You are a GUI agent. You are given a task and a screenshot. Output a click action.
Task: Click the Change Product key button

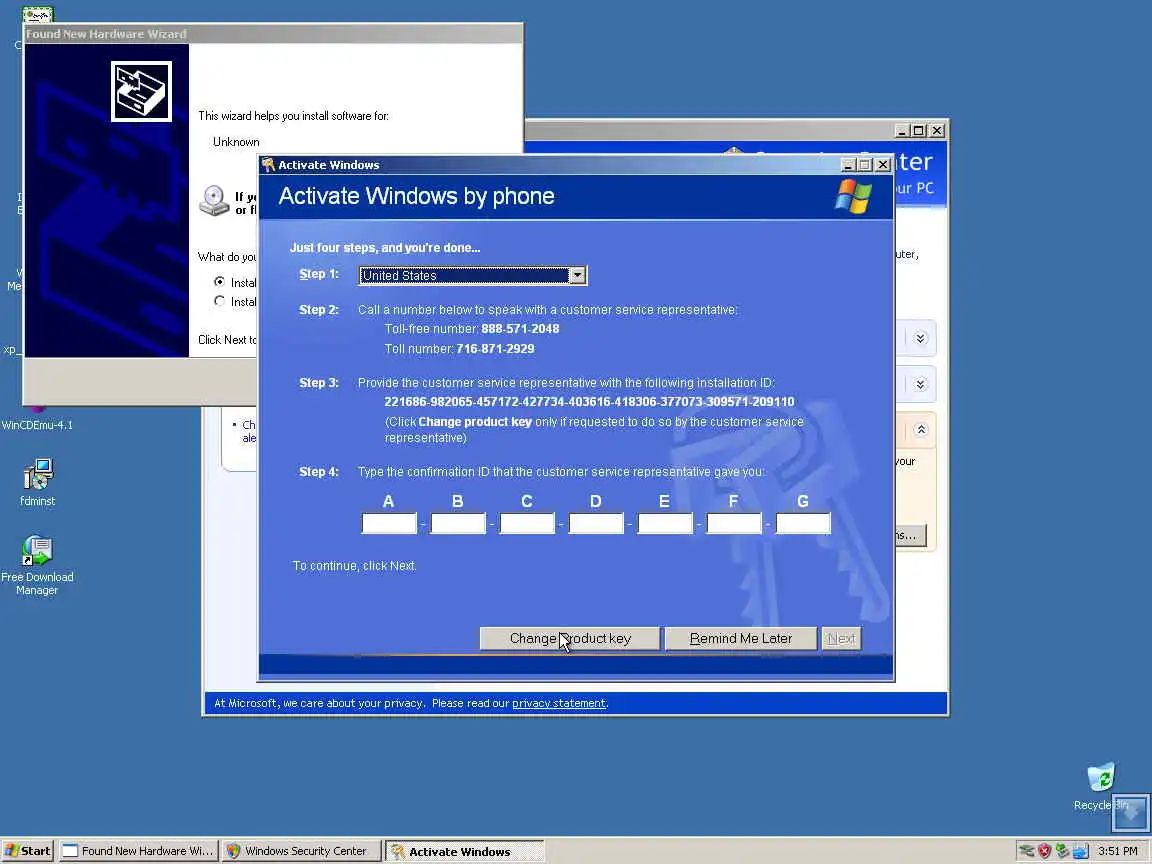pyautogui.click(x=570, y=638)
